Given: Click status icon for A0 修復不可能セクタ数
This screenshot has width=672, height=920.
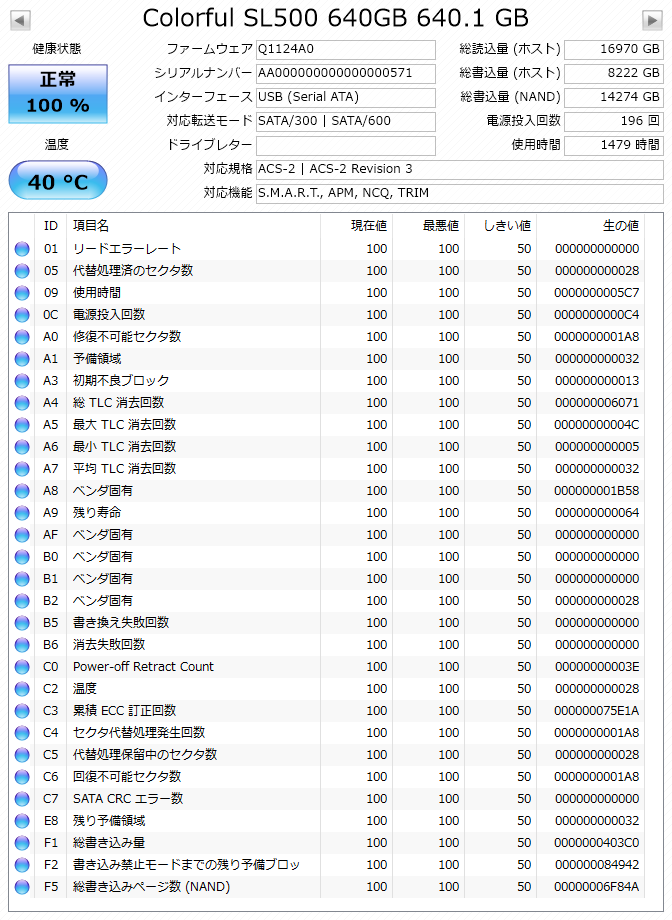Looking at the screenshot, I should [22, 337].
